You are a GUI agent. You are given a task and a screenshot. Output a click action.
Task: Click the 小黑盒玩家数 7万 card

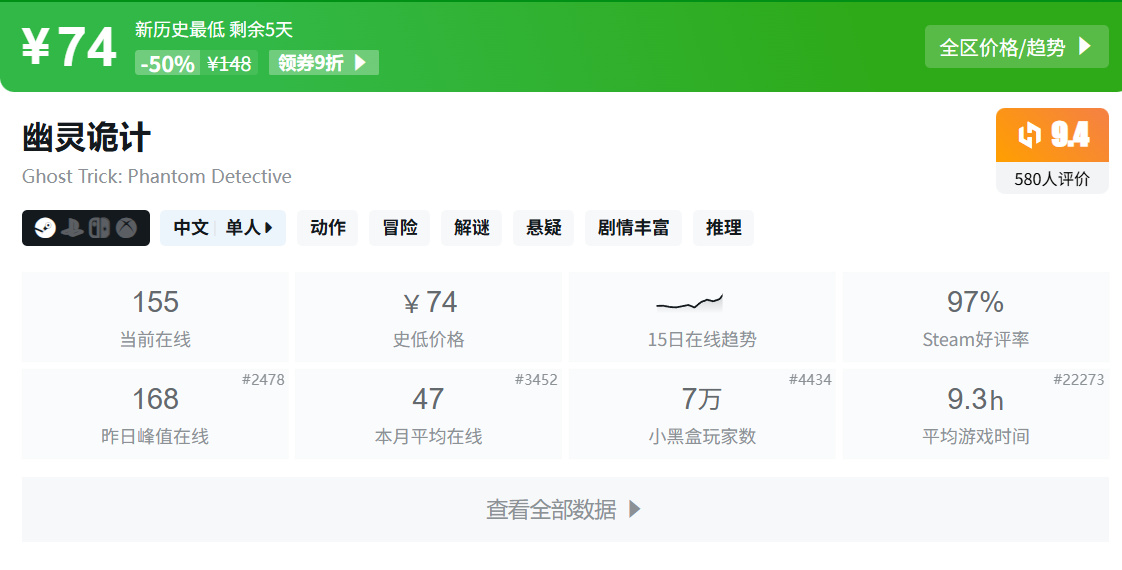click(x=702, y=413)
